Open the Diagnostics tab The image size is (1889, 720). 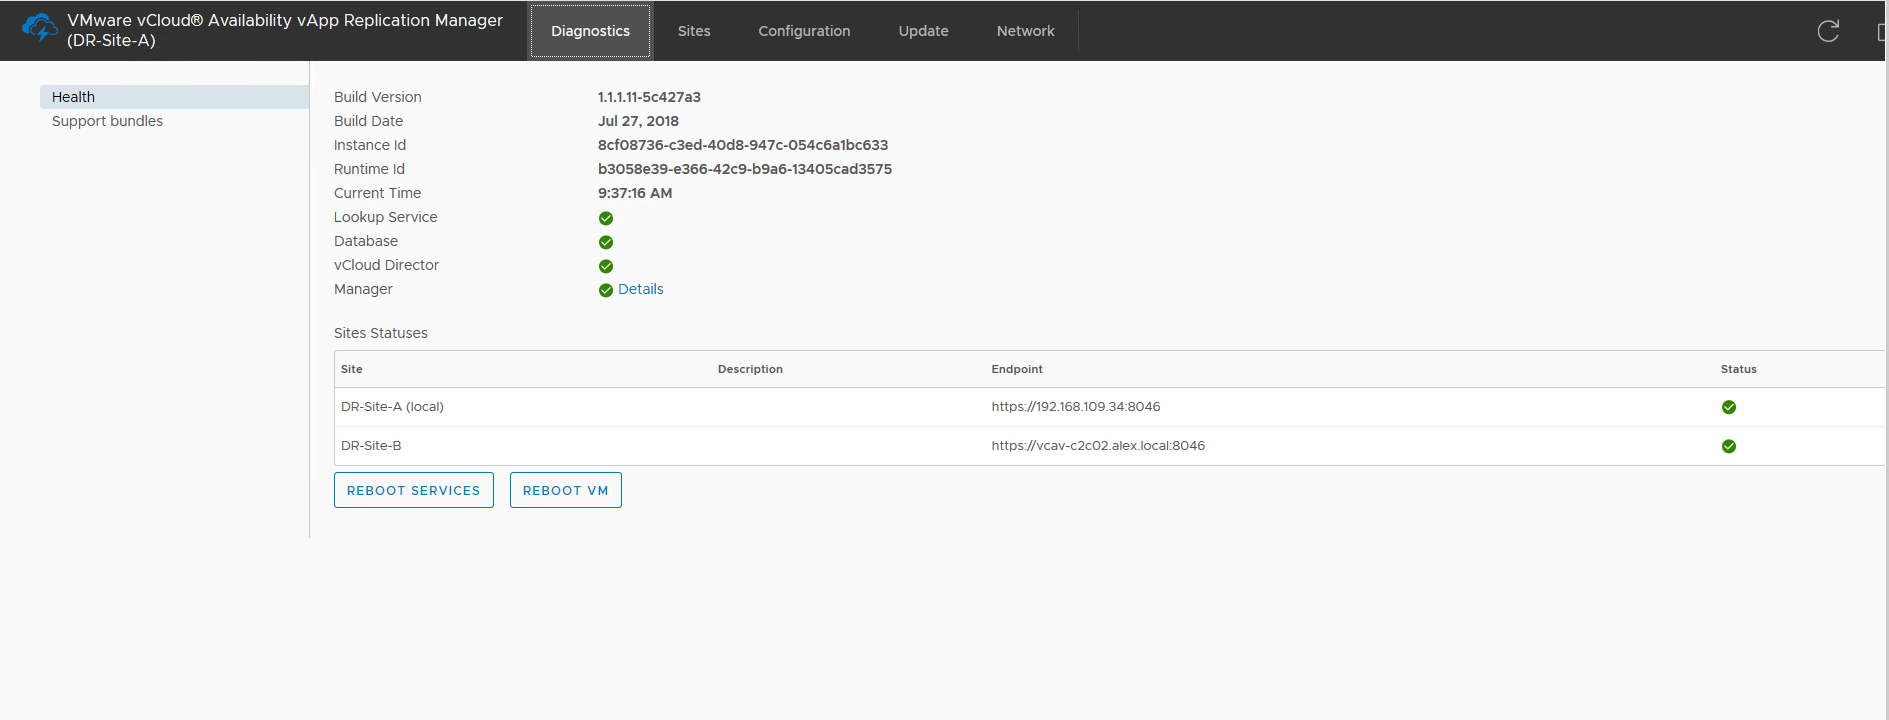[590, 31]
